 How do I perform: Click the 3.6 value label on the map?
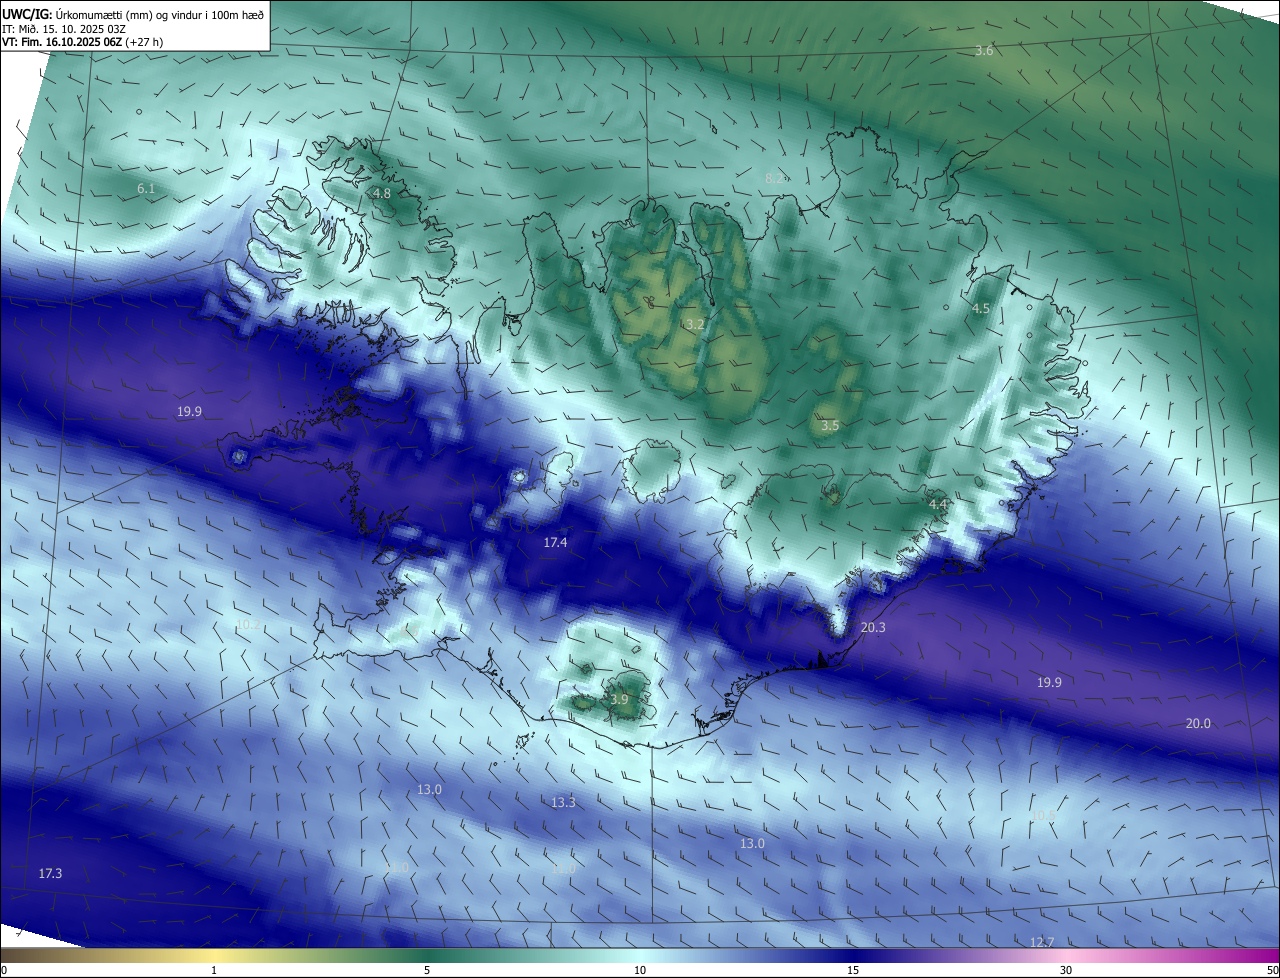pos(984,50)
